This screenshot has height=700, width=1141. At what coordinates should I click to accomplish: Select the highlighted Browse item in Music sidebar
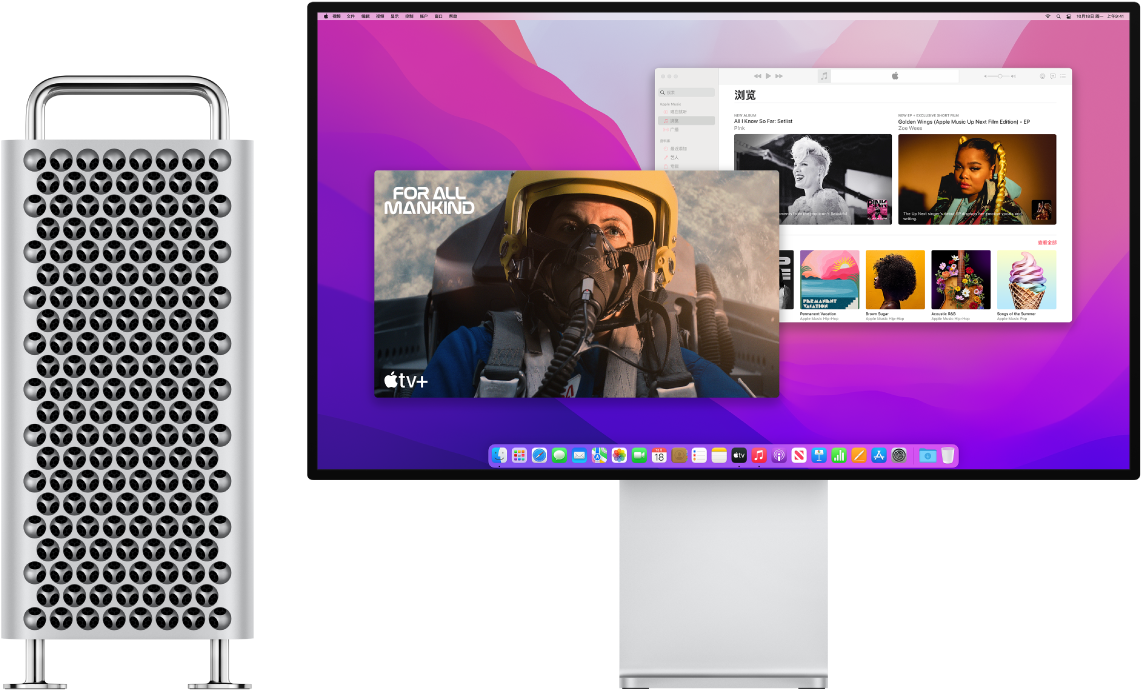point(686,121)
